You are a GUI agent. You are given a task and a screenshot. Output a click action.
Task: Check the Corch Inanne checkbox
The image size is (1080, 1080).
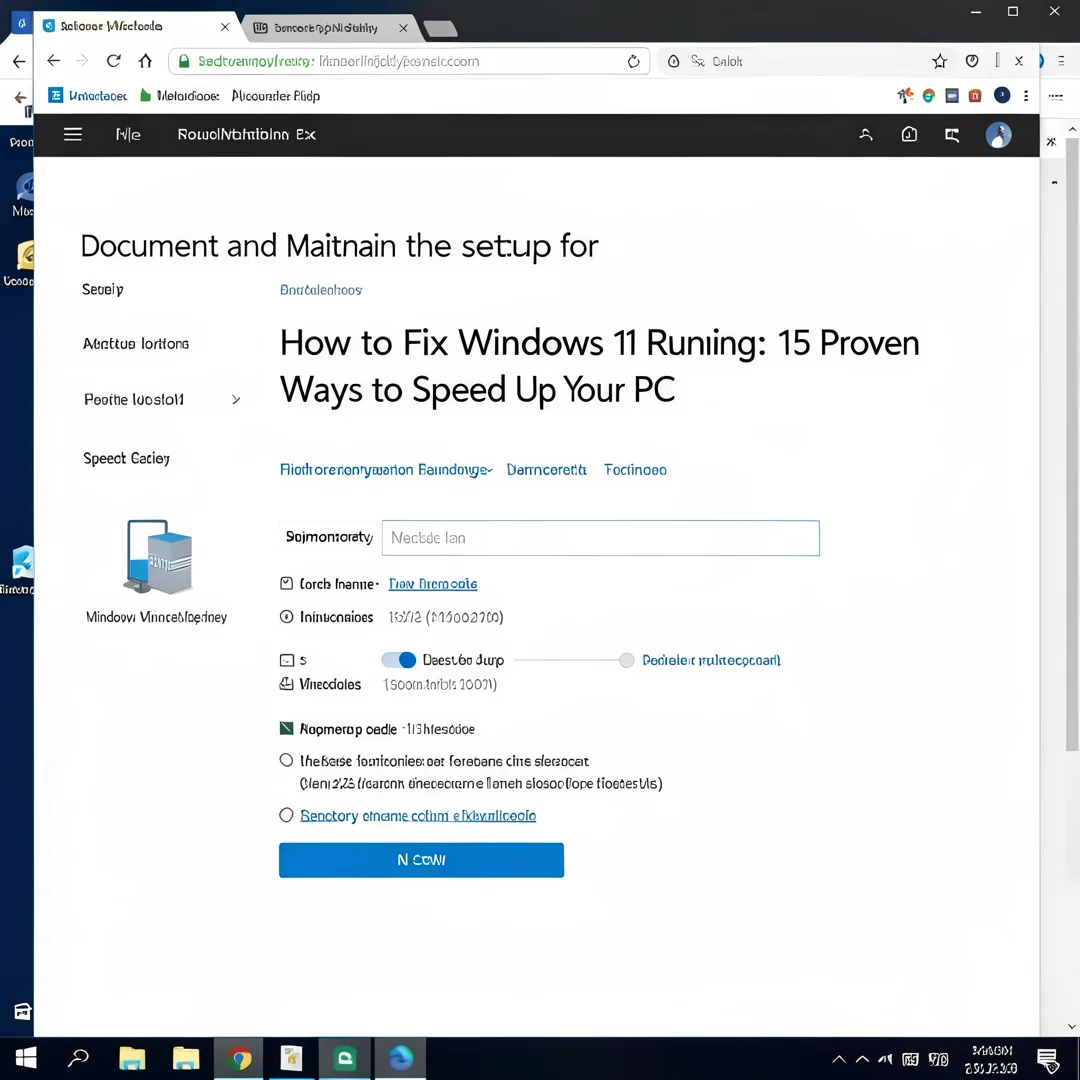point(287,583)
